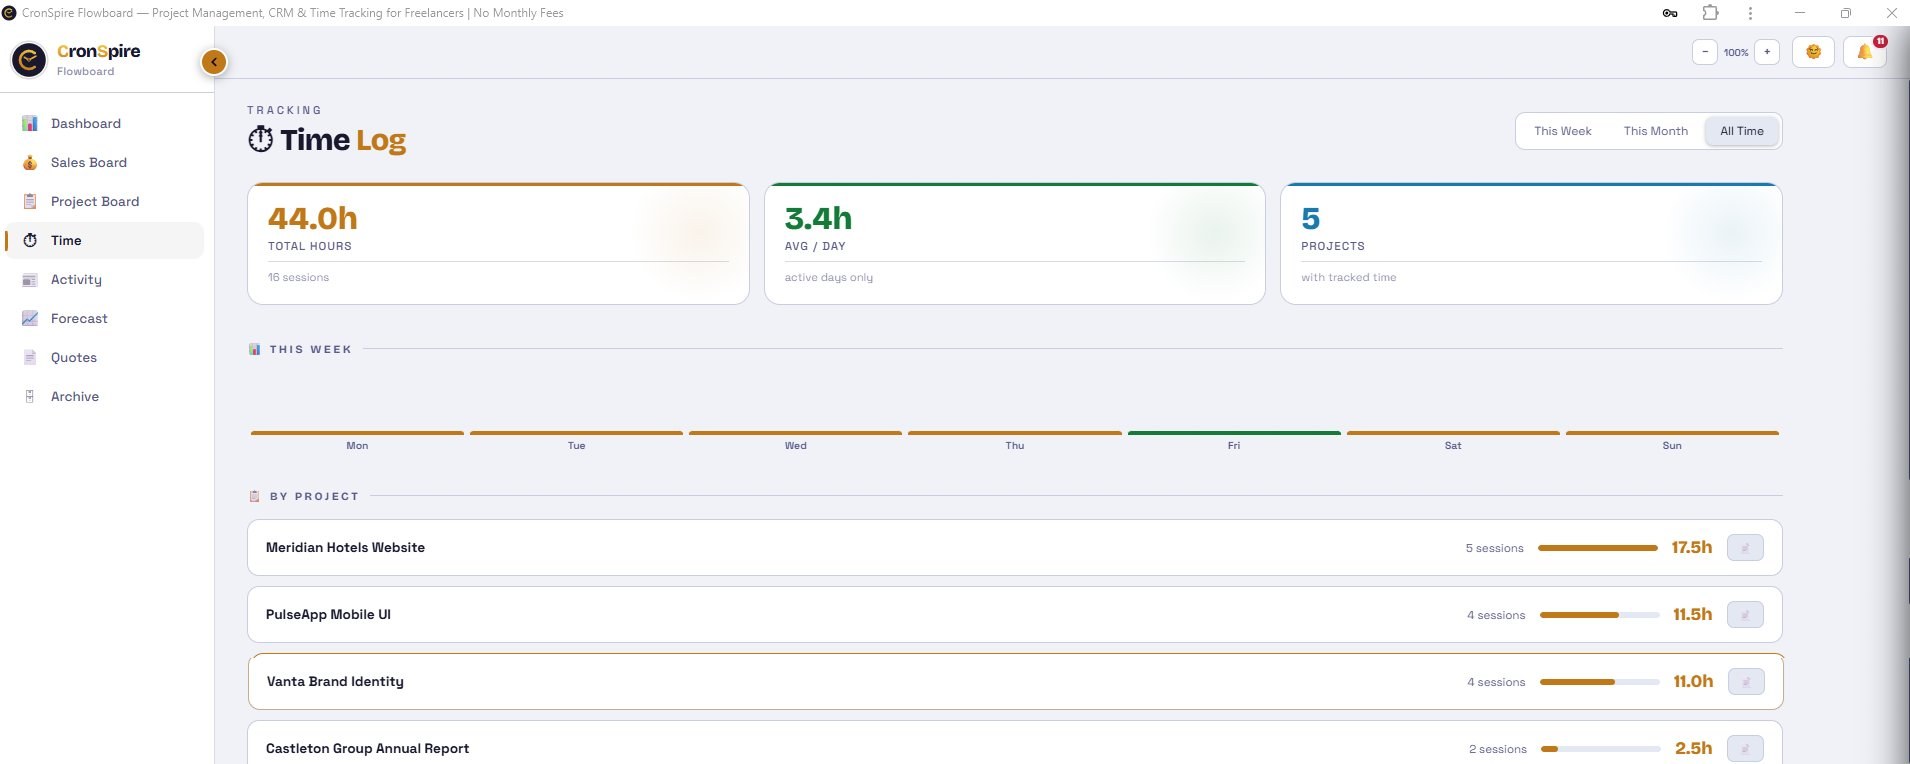
Task: Select the All Time filter
Action: click(x=1741, y=131)
